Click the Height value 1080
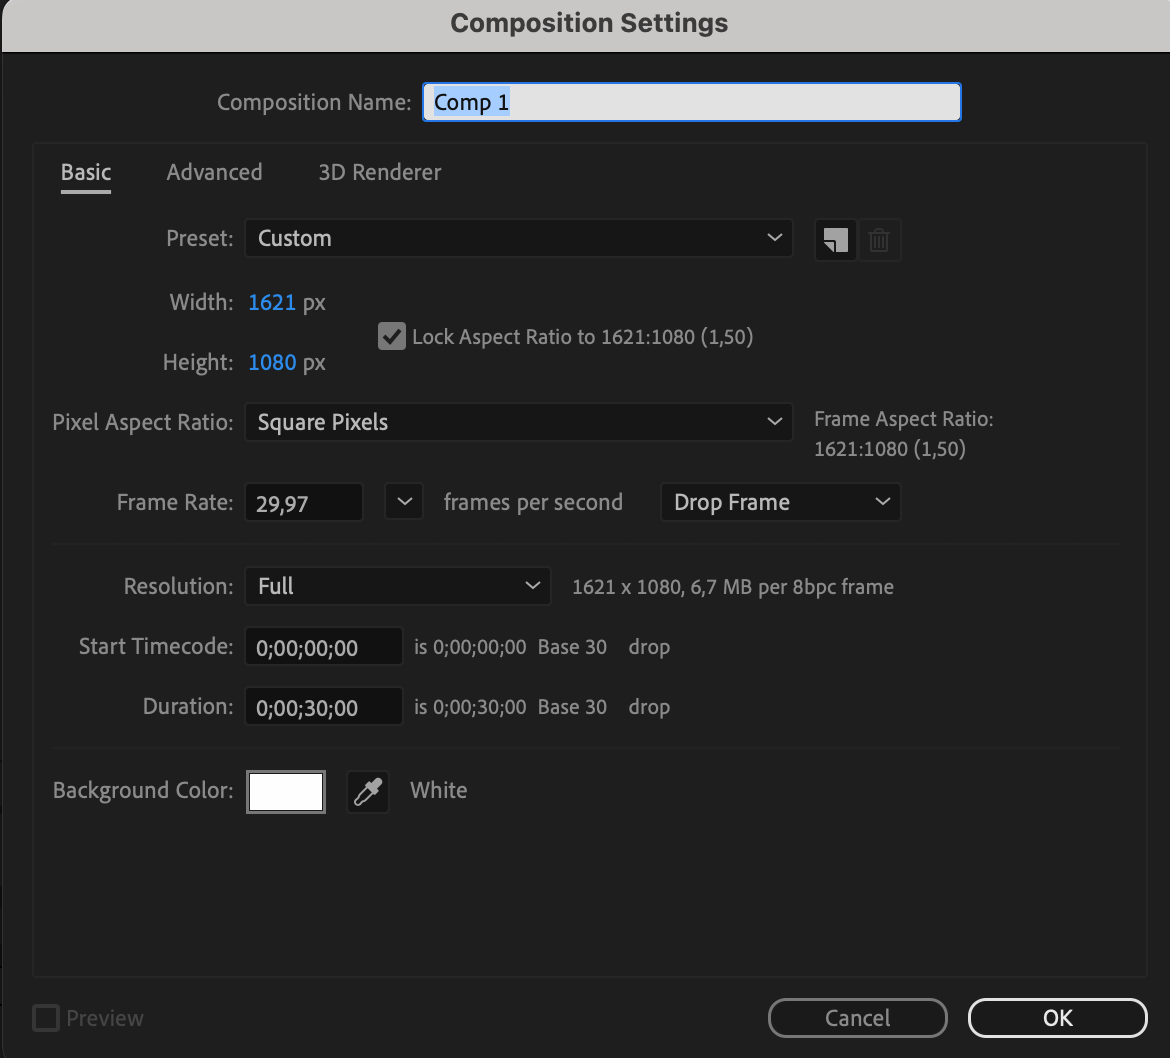 coord(272,362)
